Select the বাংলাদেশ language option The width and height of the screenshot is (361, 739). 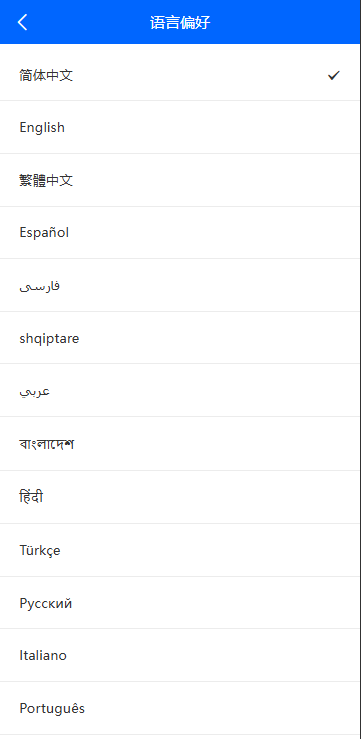(x=180, y=443)
